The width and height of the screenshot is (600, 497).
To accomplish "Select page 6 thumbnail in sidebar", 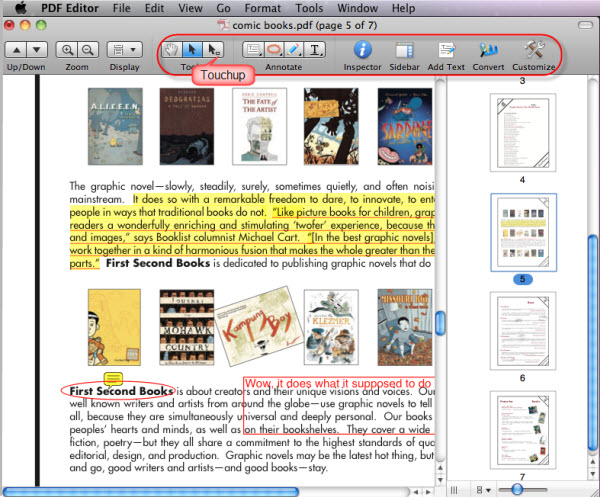I will 523,331.
